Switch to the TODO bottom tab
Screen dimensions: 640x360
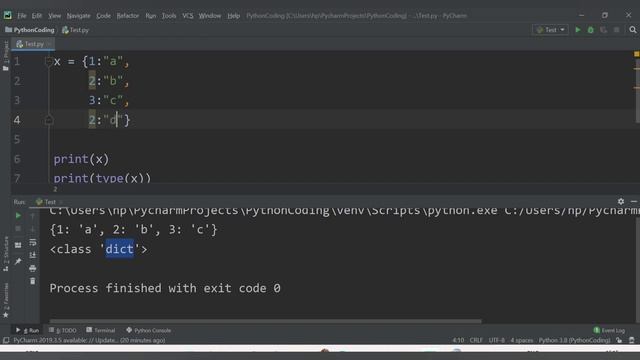point(62,330)
